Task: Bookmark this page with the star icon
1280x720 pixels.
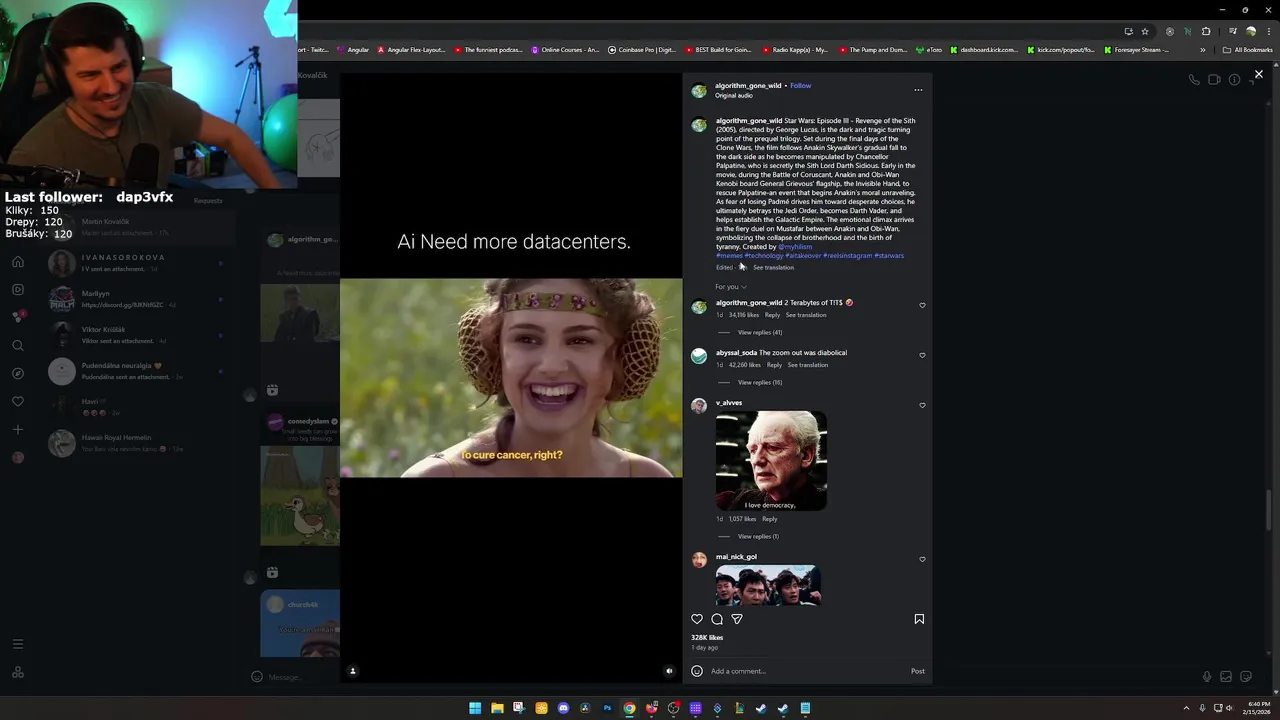Action: (1145, 31)
